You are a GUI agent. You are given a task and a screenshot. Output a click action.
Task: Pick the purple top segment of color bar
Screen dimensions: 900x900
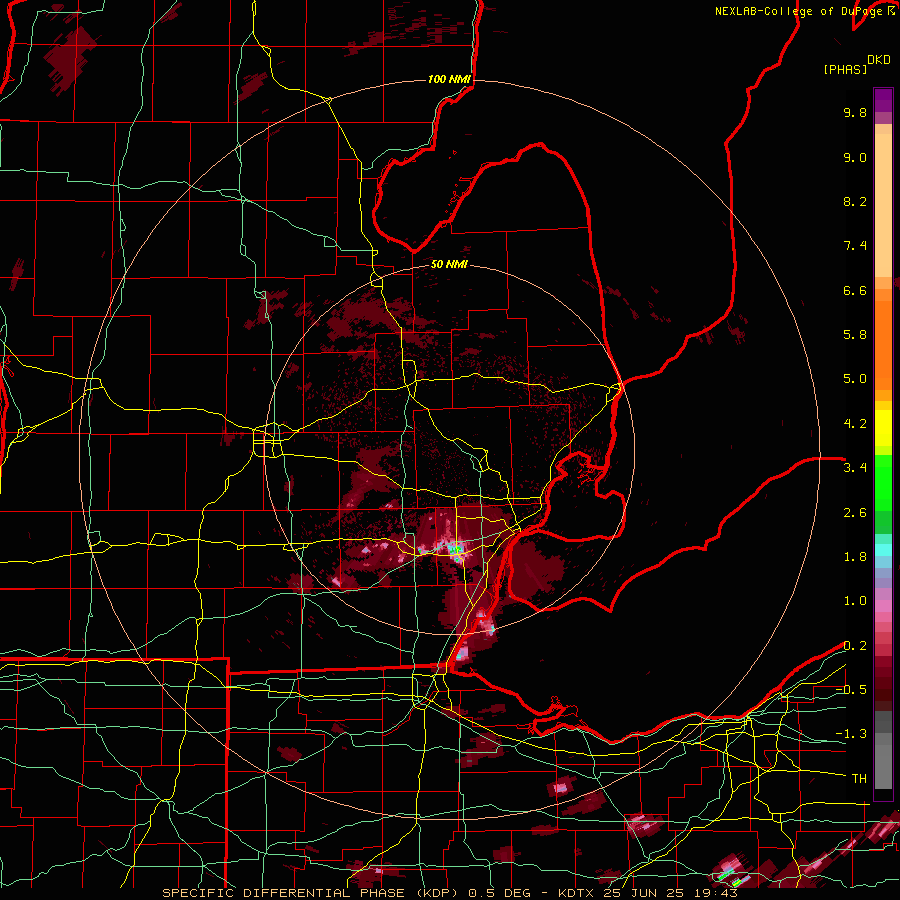883,101
